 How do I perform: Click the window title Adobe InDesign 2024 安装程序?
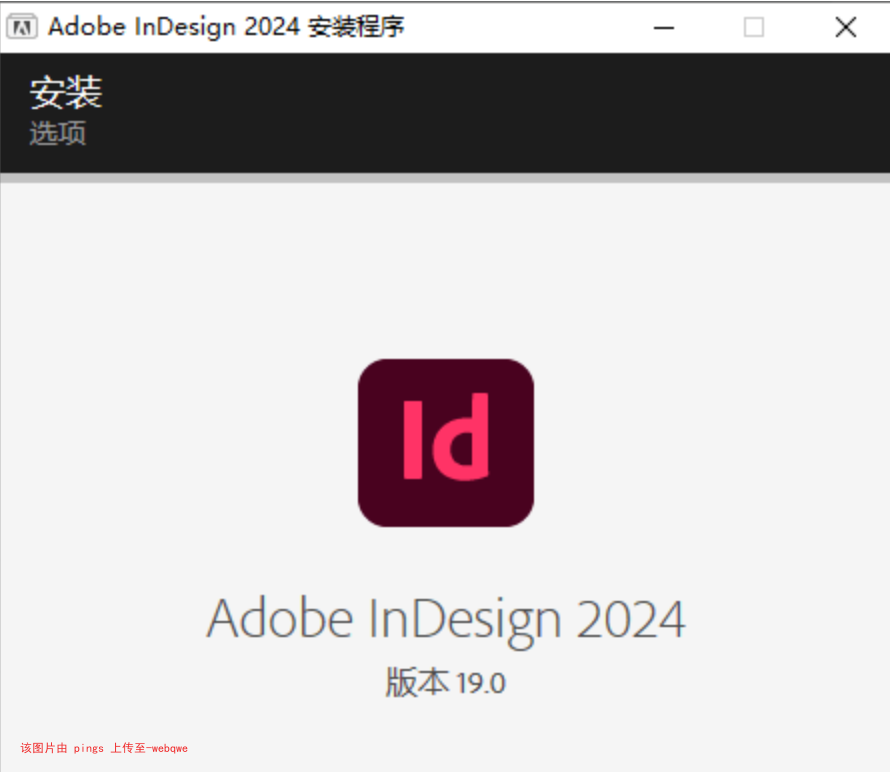click(226, 27)
